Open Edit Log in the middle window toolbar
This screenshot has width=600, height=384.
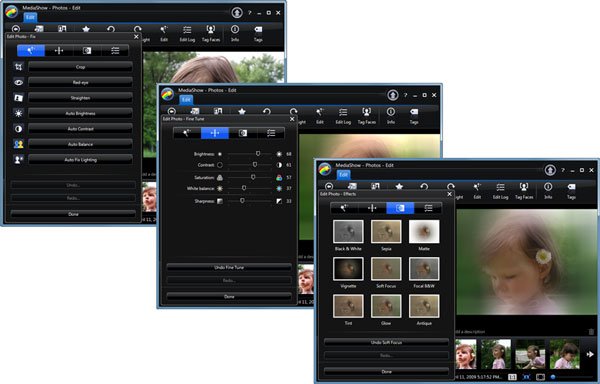point(343,116)
